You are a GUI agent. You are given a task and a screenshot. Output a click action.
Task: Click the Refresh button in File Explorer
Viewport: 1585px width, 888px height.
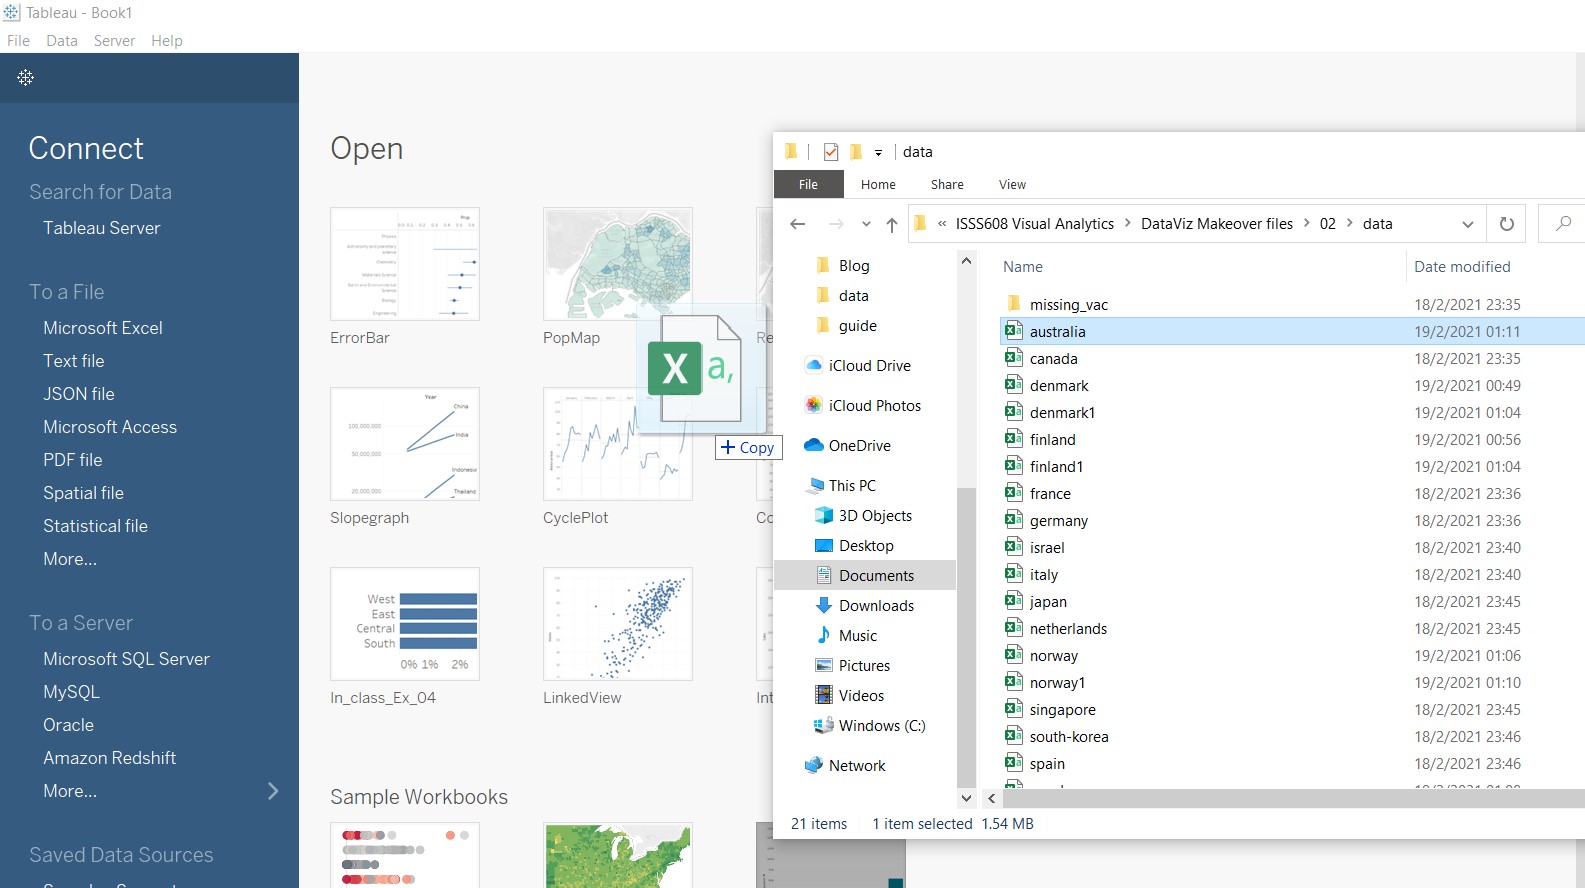pyautogui.click(x=1506, y=224)
